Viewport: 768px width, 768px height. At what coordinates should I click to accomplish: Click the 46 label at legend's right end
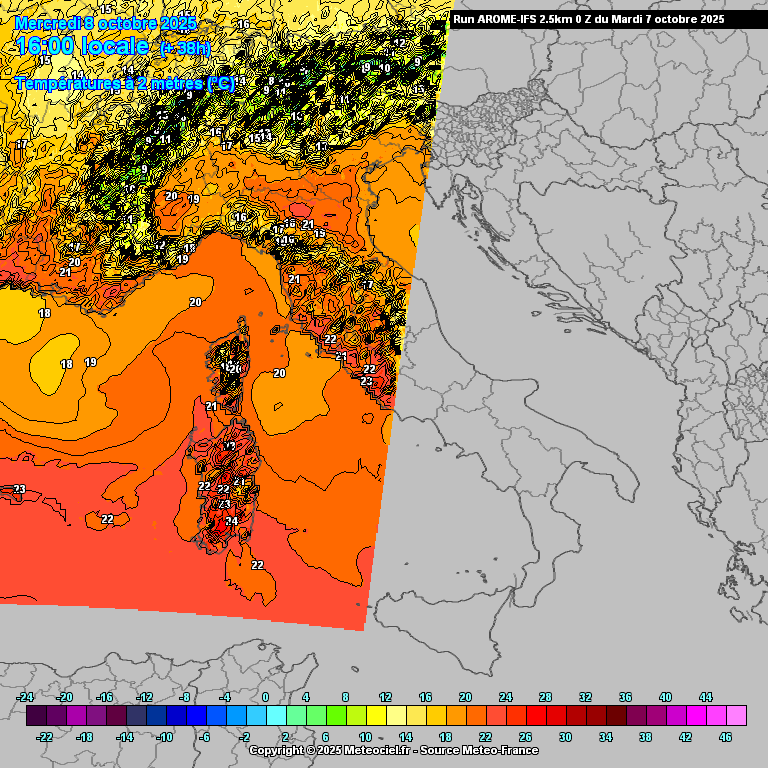(725, 737)
